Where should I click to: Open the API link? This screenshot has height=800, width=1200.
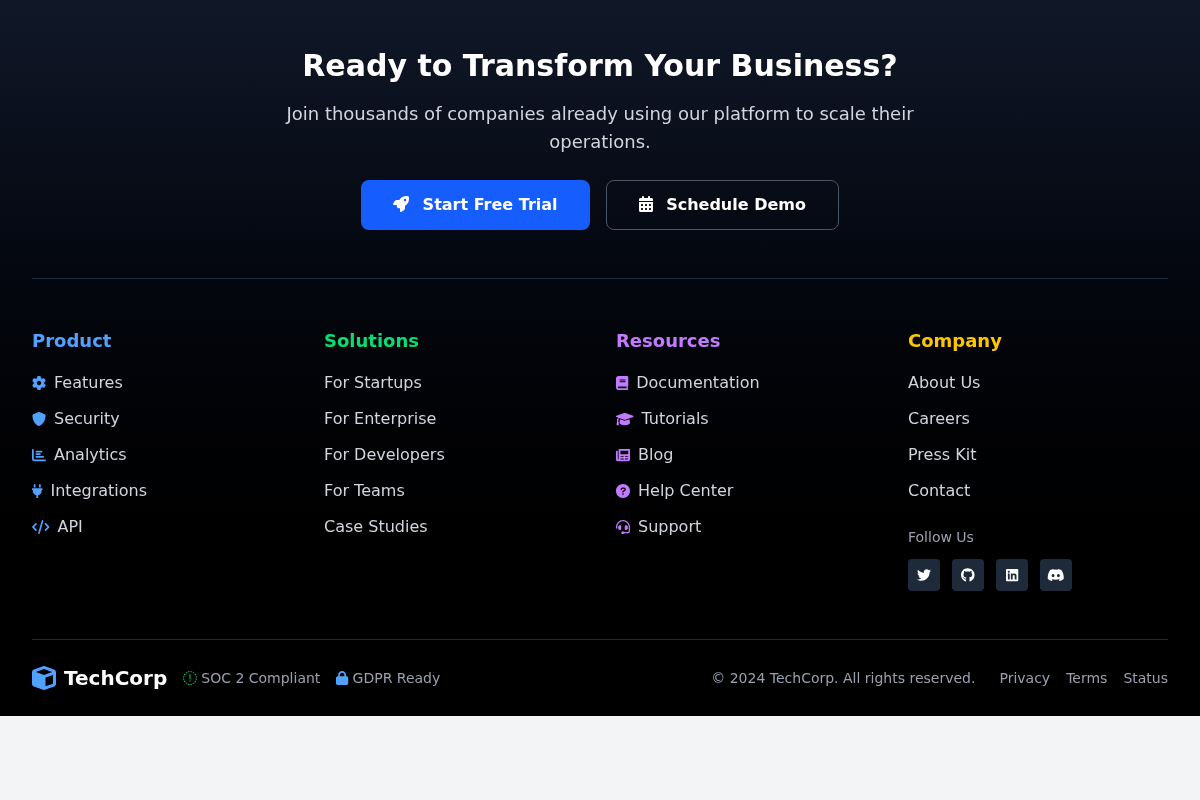pos(57,527)
